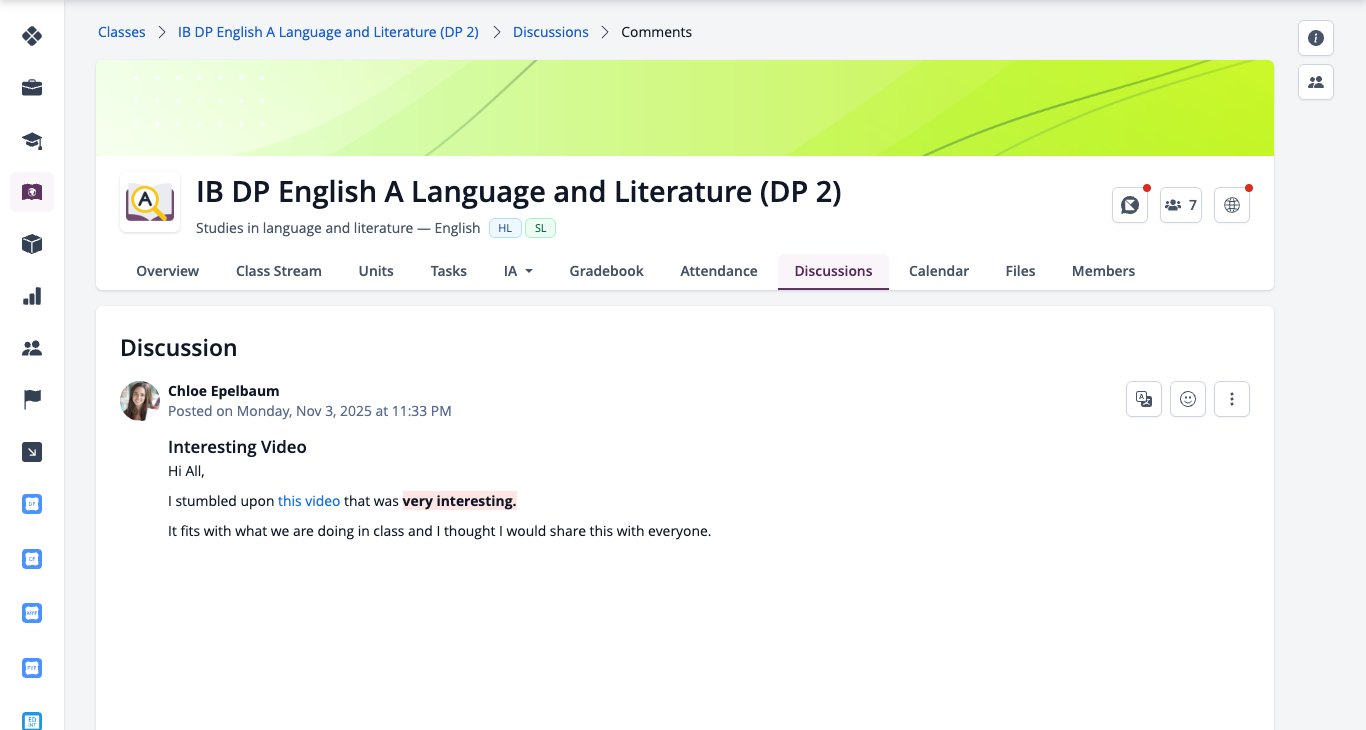
Task: Click the class magnifier book logo
Action: (x=150, y=203)
